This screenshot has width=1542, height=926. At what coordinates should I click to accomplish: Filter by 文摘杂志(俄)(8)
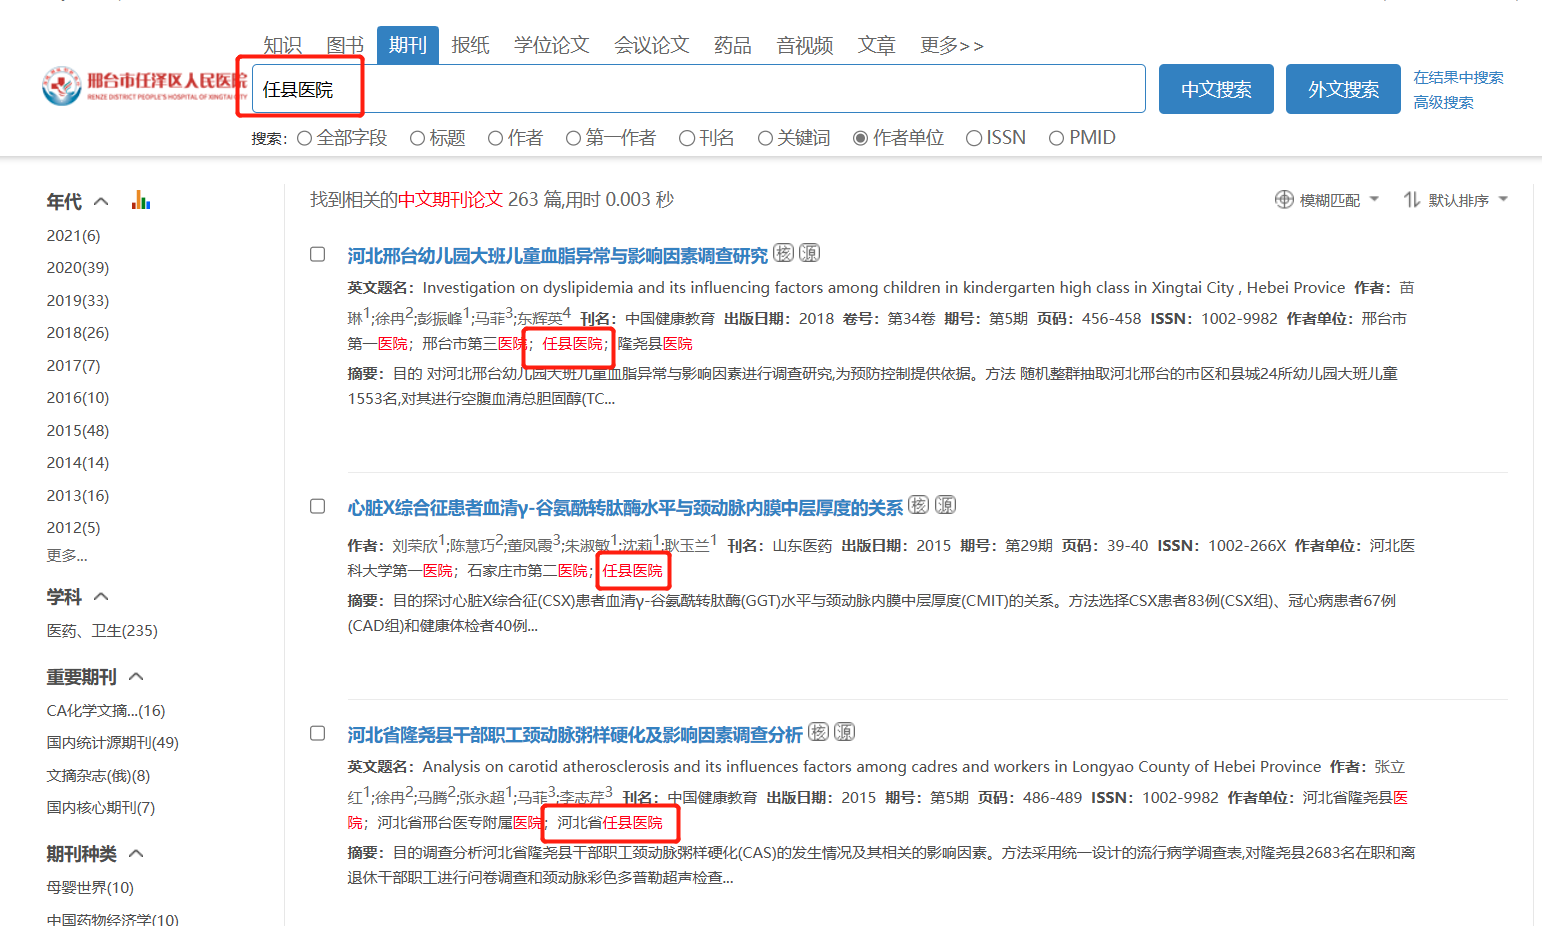98,775
